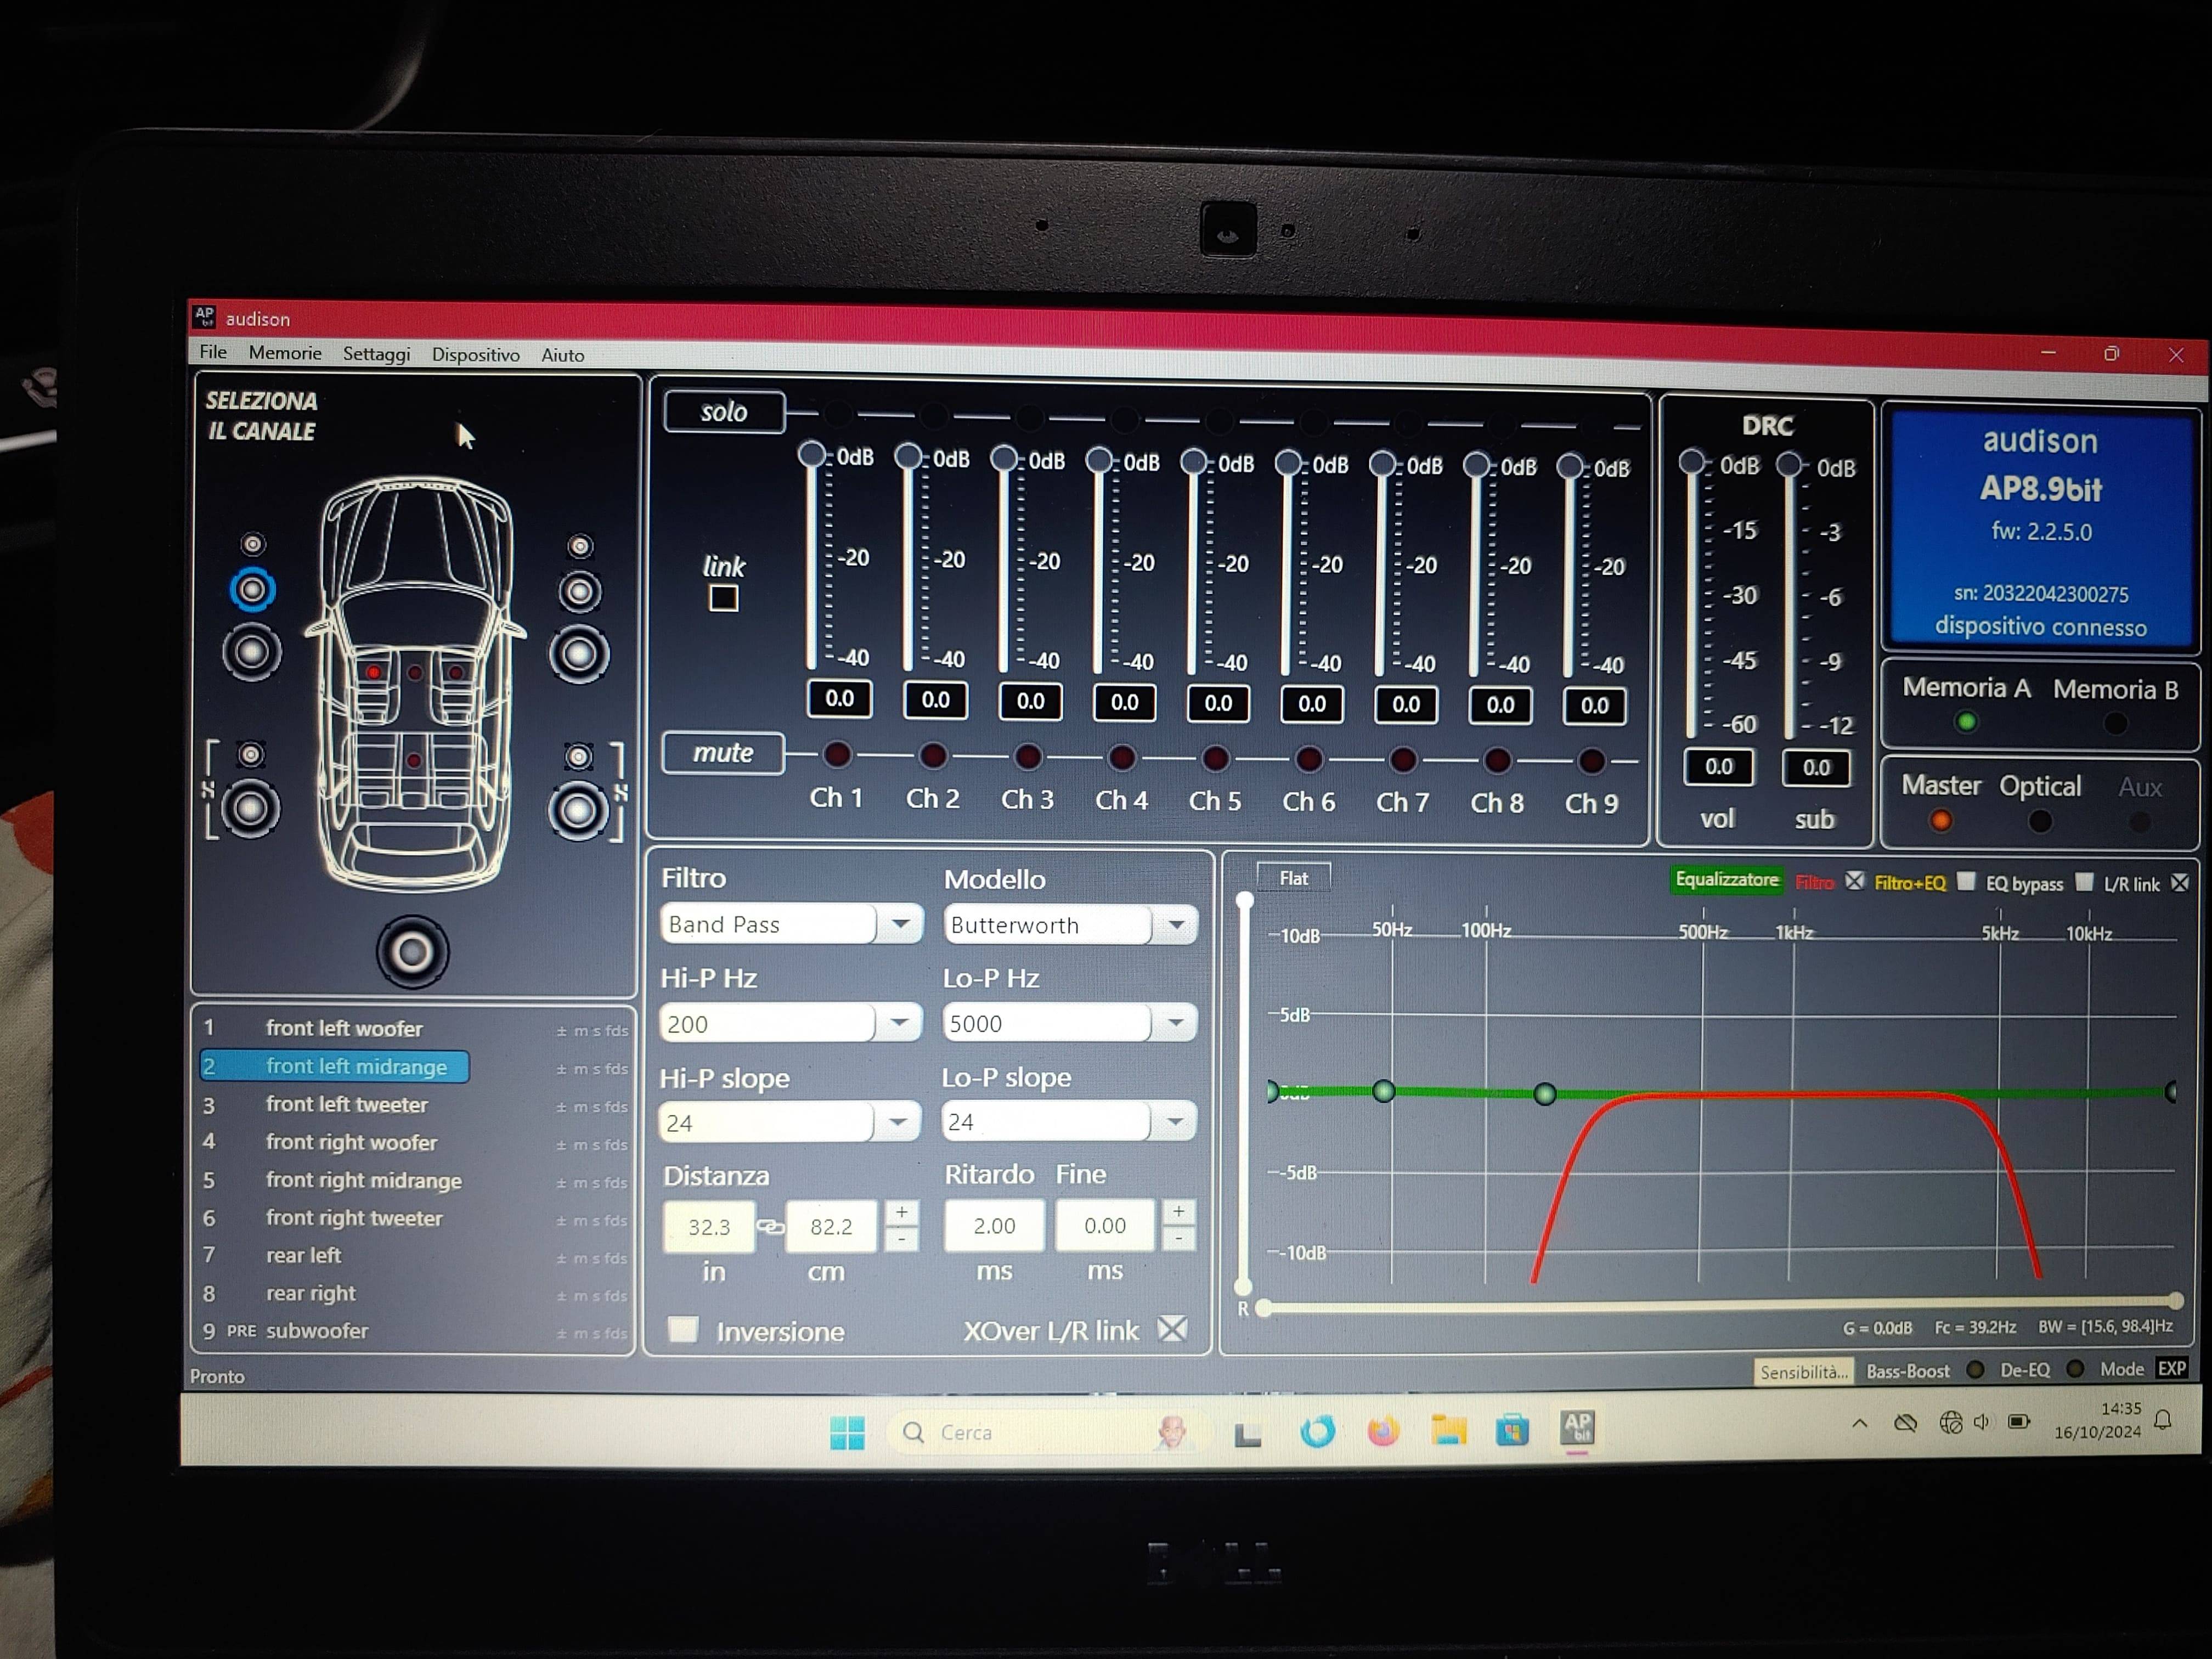Open the Hi-P slope dropdown
2212x1659 pixels.
[x=897, y=1122]
